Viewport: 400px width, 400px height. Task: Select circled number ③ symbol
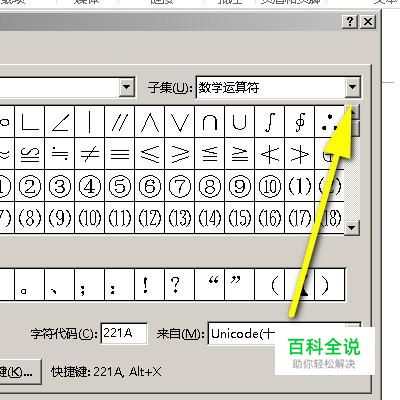coord(60,186)
